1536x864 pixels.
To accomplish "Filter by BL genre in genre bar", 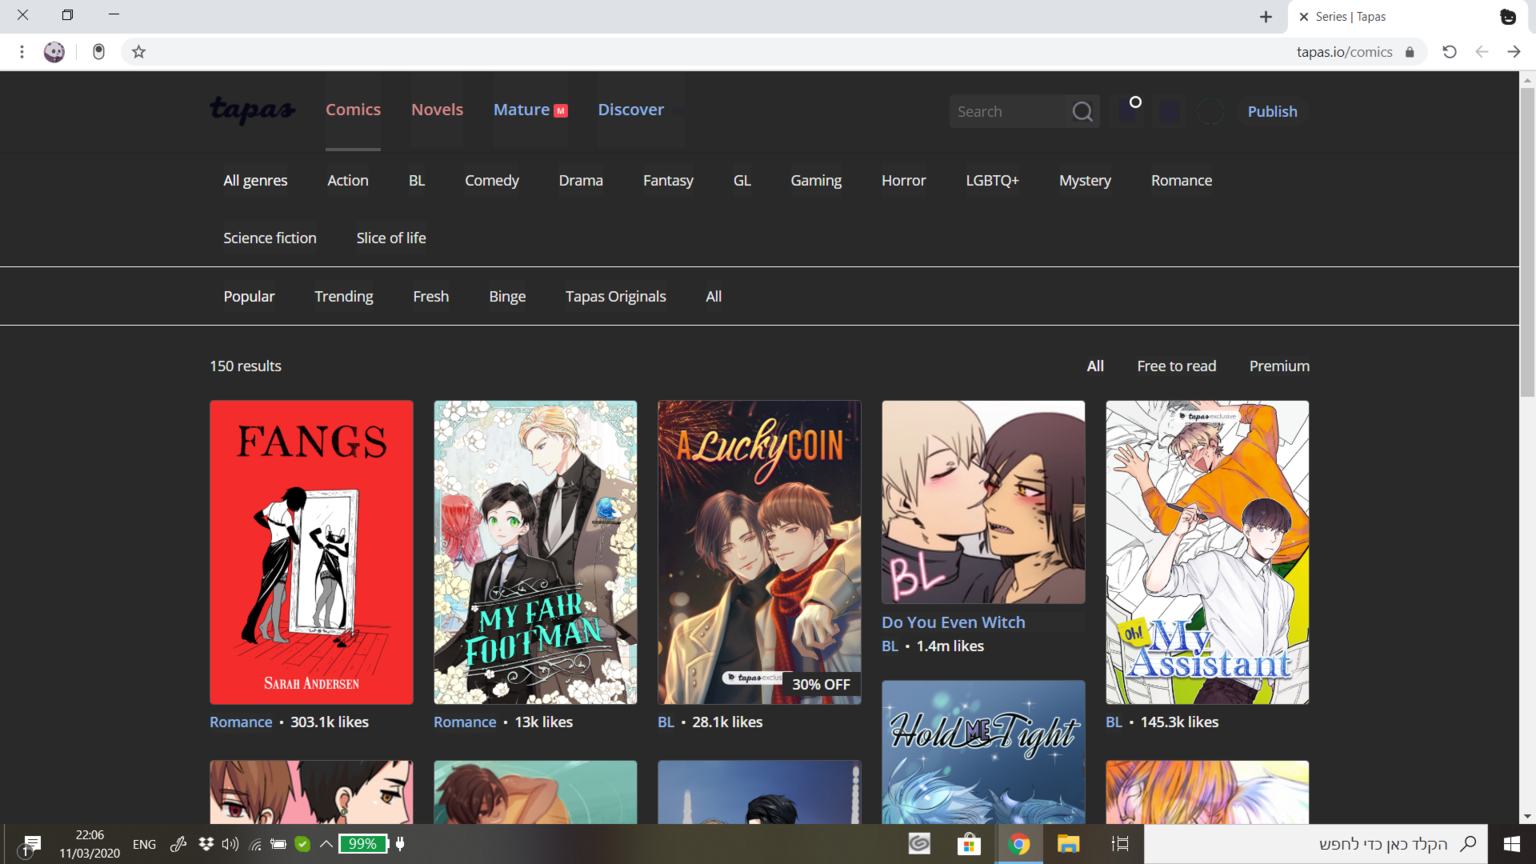I will point(417,181).
